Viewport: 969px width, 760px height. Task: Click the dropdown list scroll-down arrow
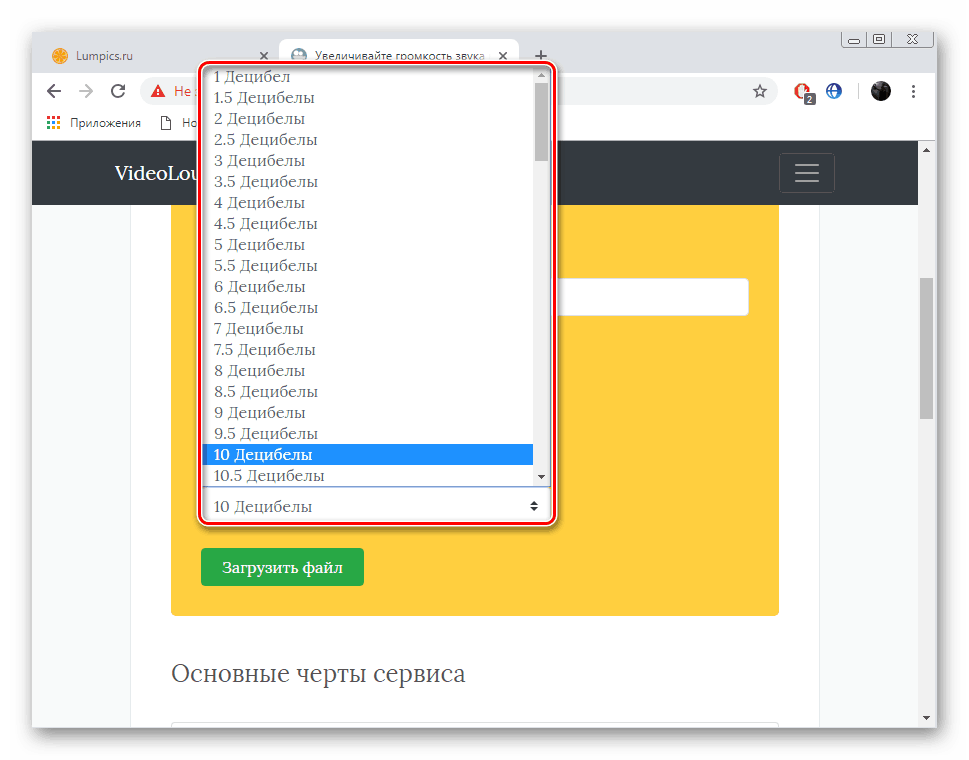tap(541, 477)
